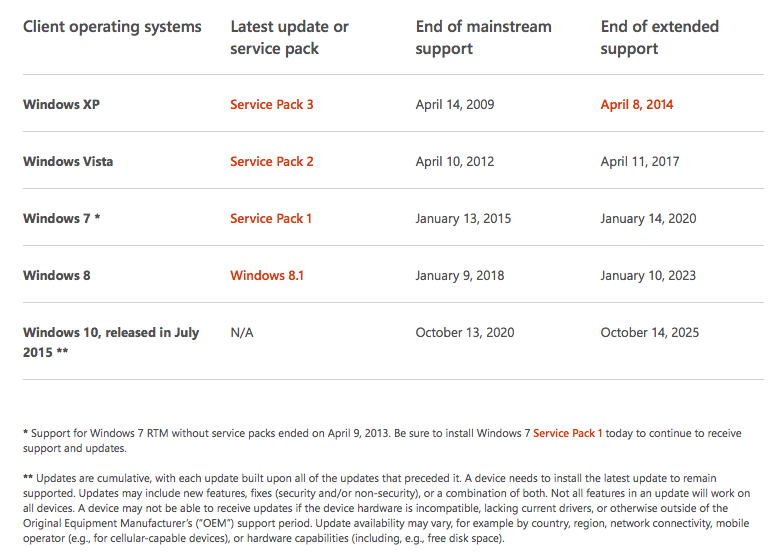Open the Service Pack 1 link in the footnote

[567, 433]
